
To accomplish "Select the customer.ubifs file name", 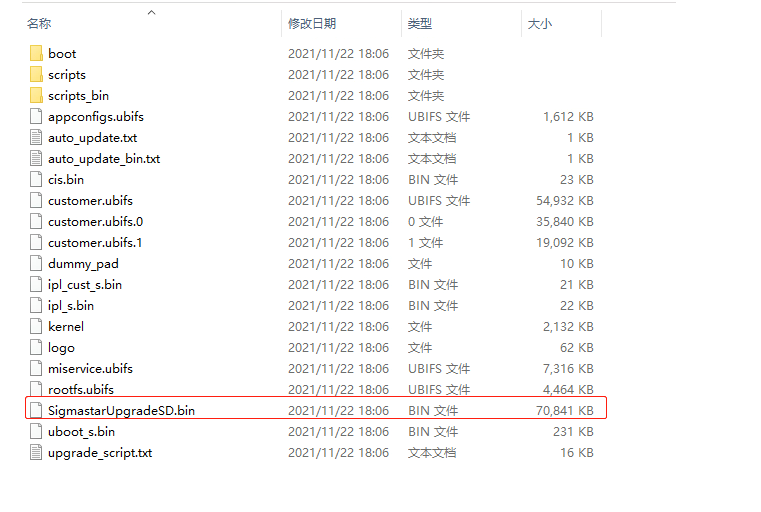I will coord(90,200).
